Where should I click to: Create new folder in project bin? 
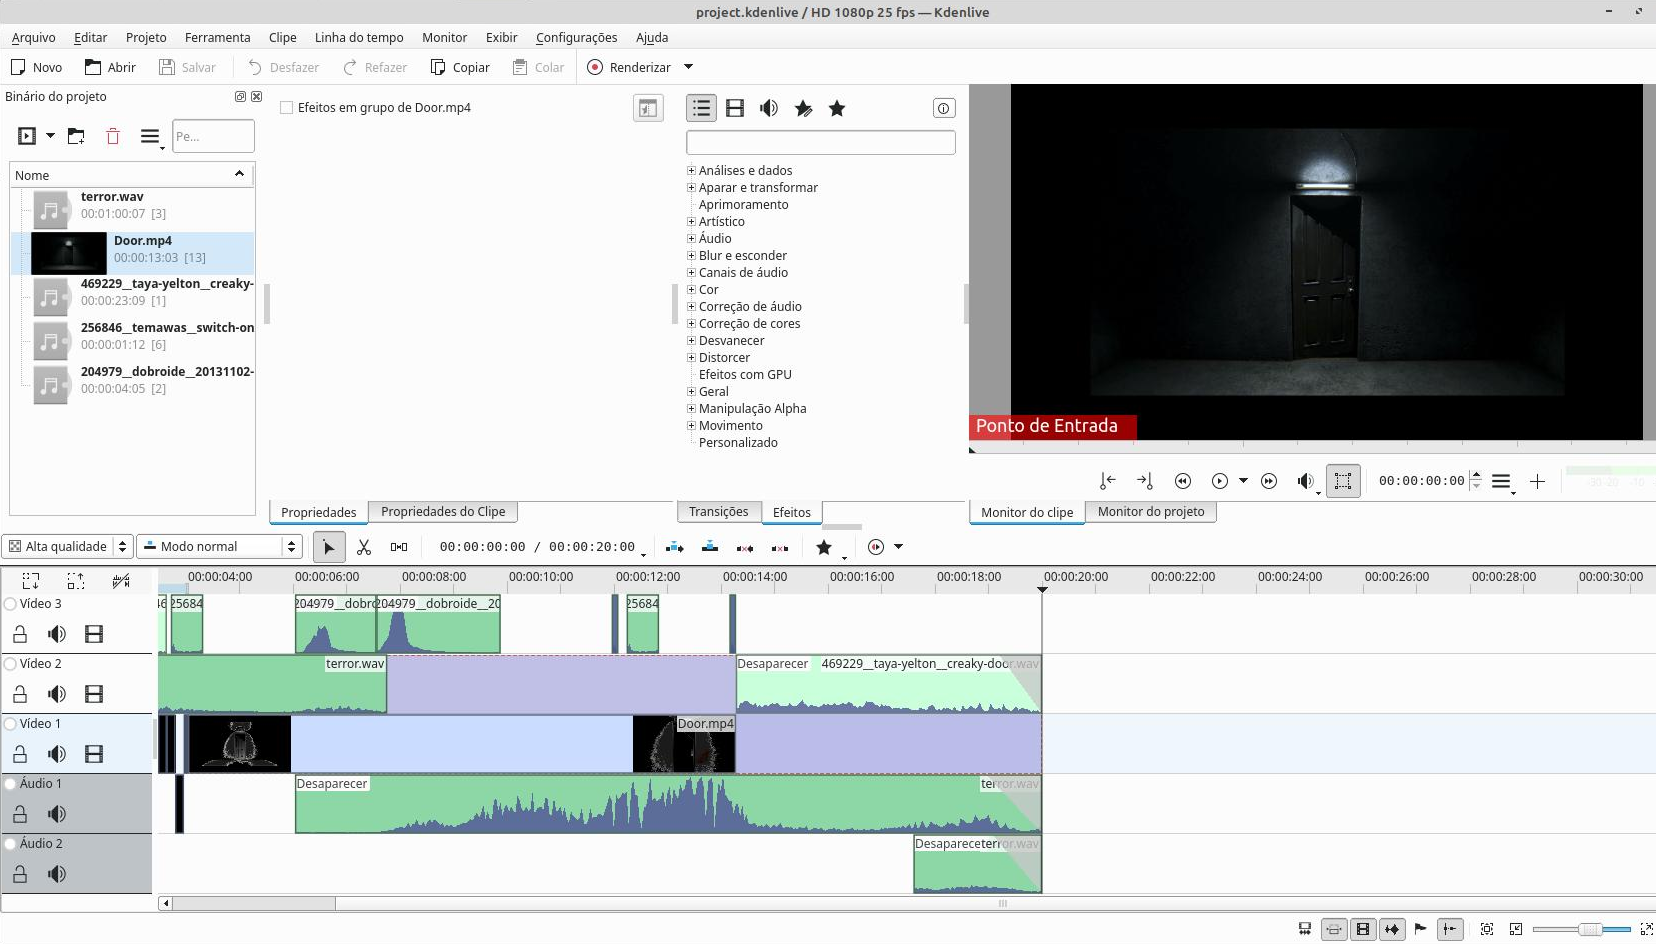click(x=76, y=136)
